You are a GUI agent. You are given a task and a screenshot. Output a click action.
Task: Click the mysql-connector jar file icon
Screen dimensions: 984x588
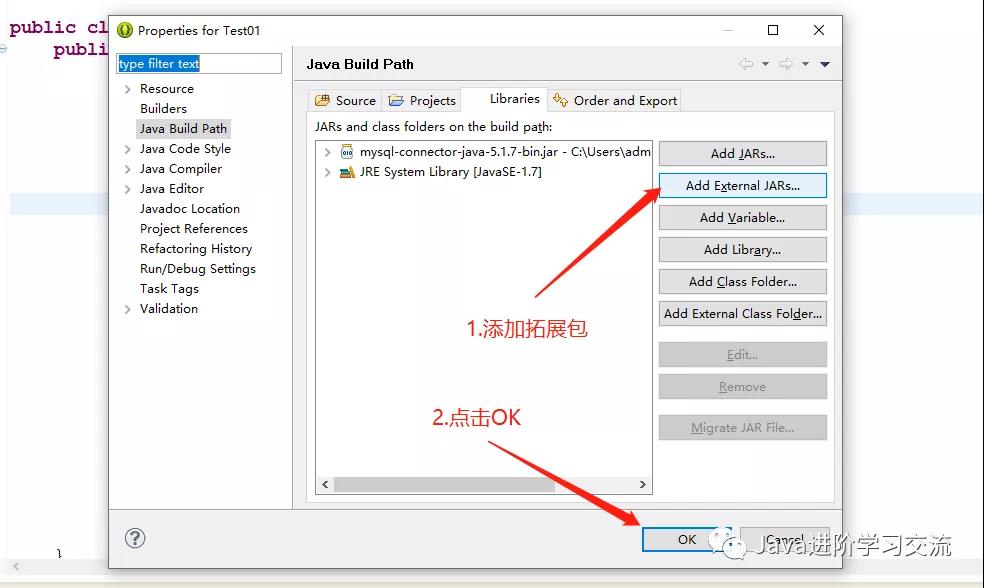pyautogui.click(x=347, y=152)
